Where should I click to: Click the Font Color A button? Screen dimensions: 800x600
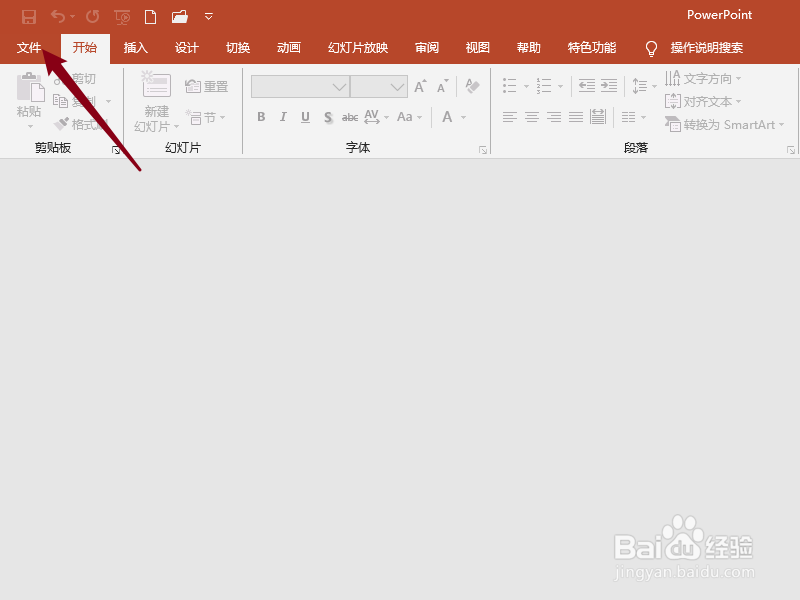click(447, 117)
